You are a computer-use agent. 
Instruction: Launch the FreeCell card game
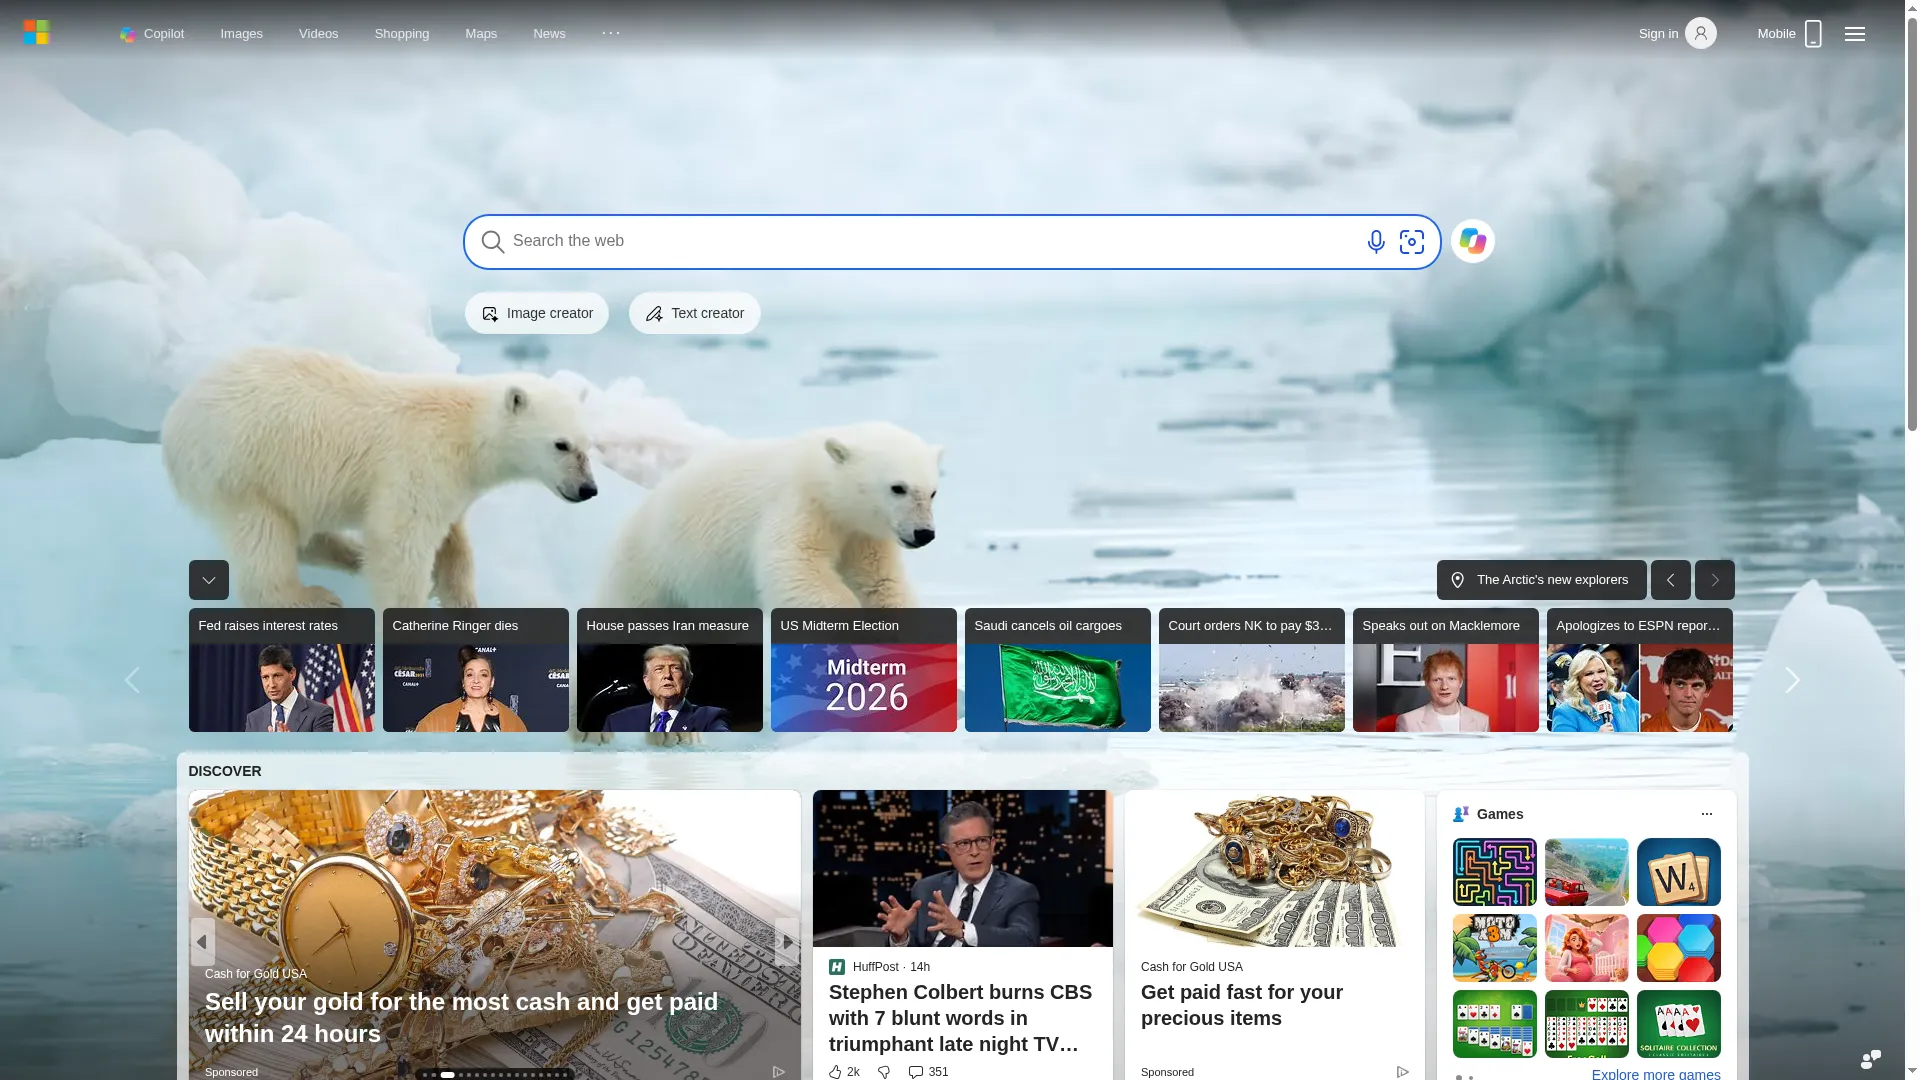tap(1587, 1024)
